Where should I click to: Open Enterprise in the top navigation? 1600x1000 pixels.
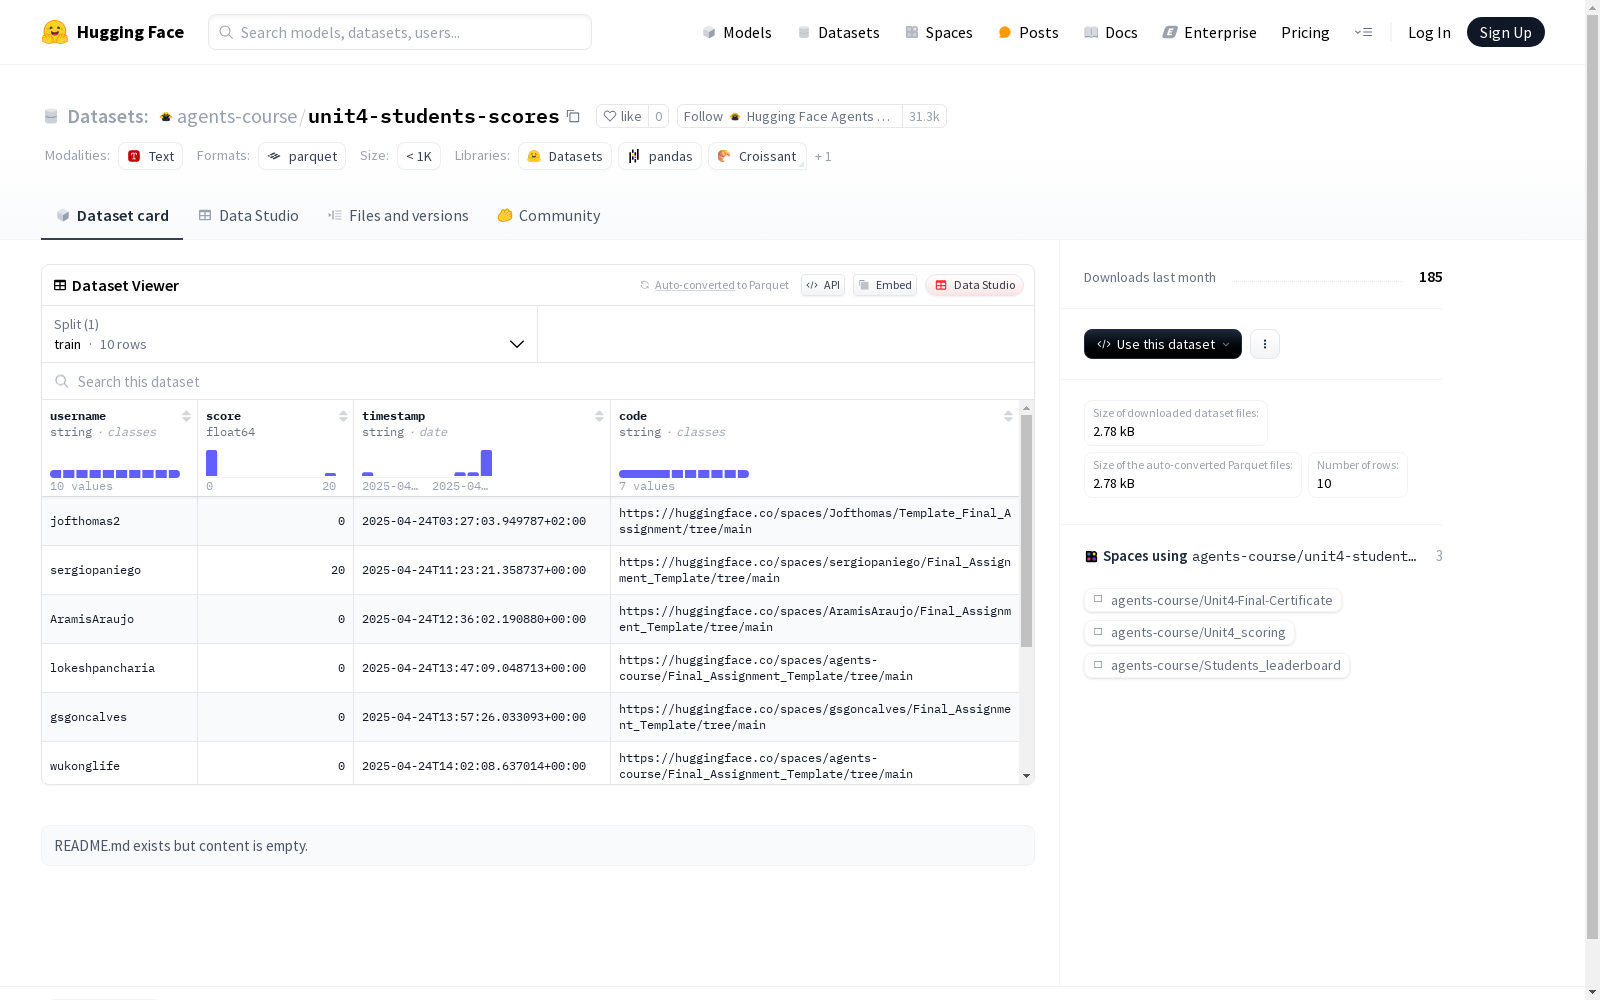click(1209, 32)
